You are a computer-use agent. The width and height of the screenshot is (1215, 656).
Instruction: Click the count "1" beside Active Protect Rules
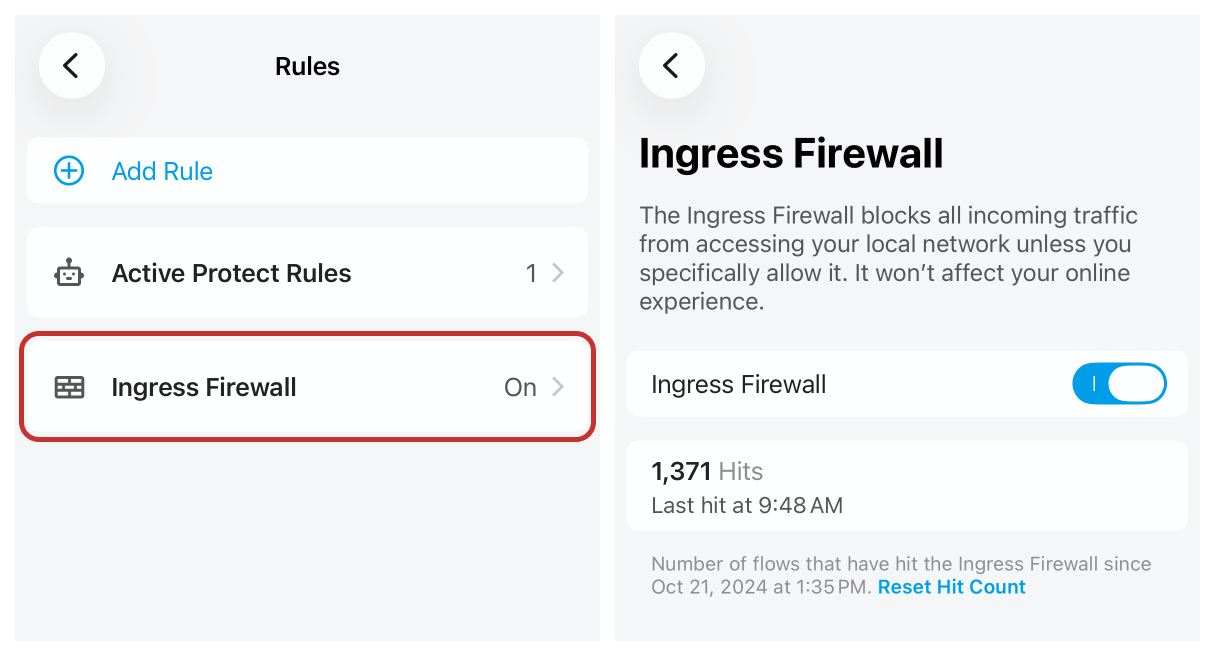[x=531, y=273]
